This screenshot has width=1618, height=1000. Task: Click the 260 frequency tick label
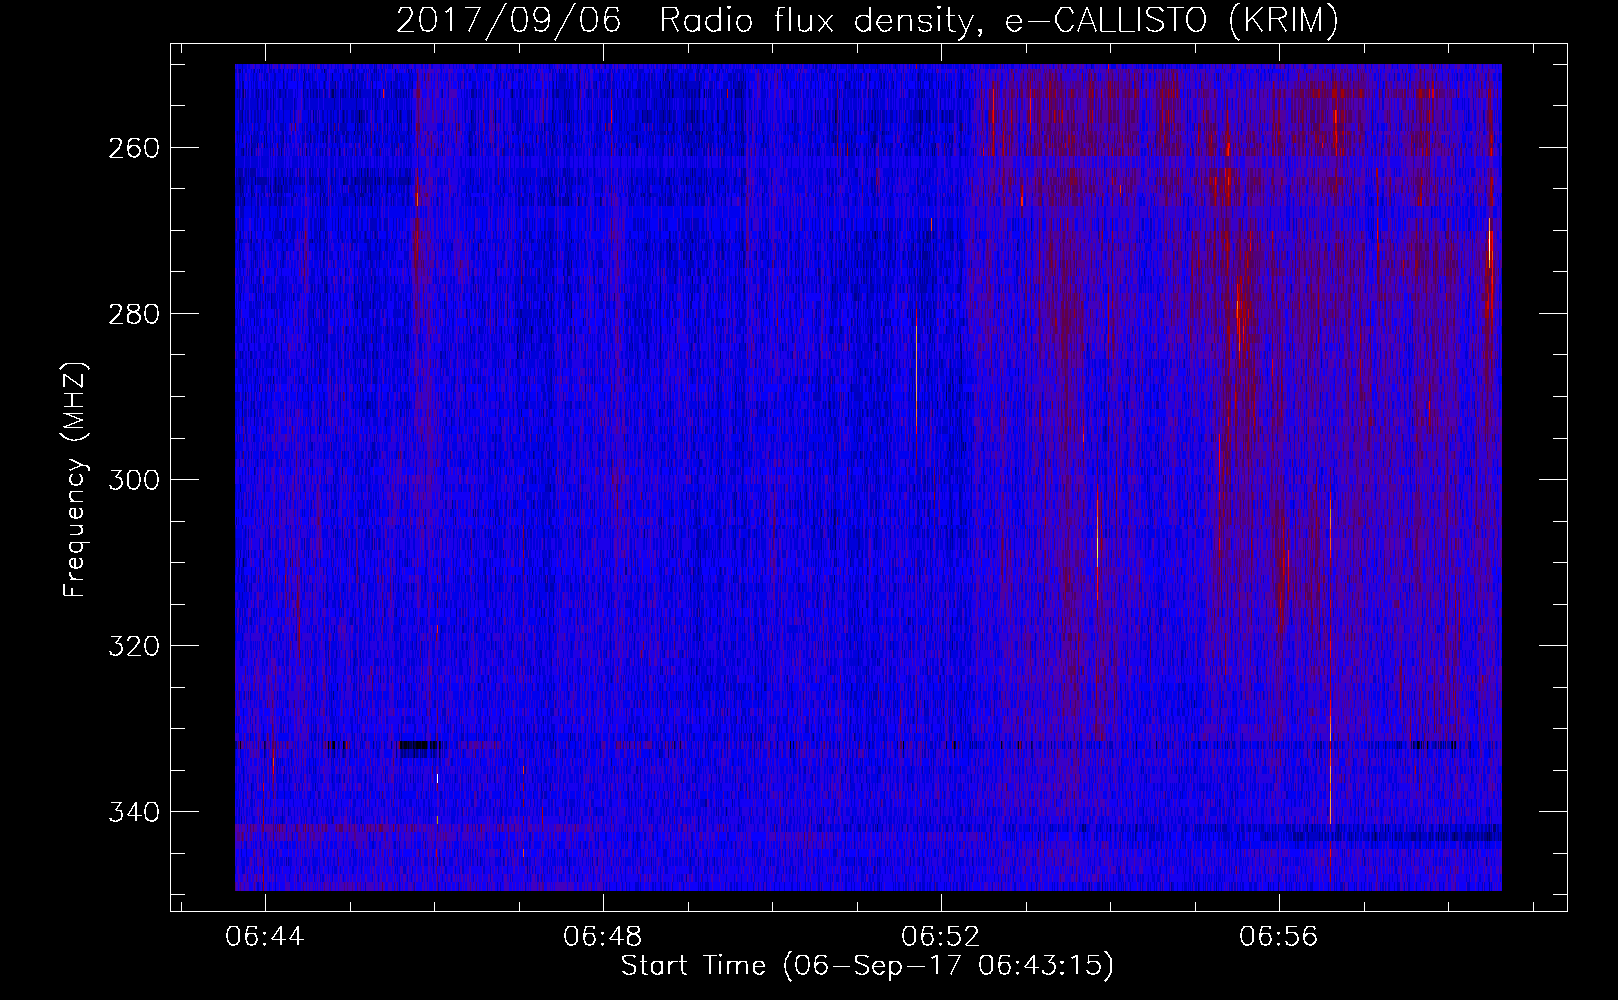(134, 148)
